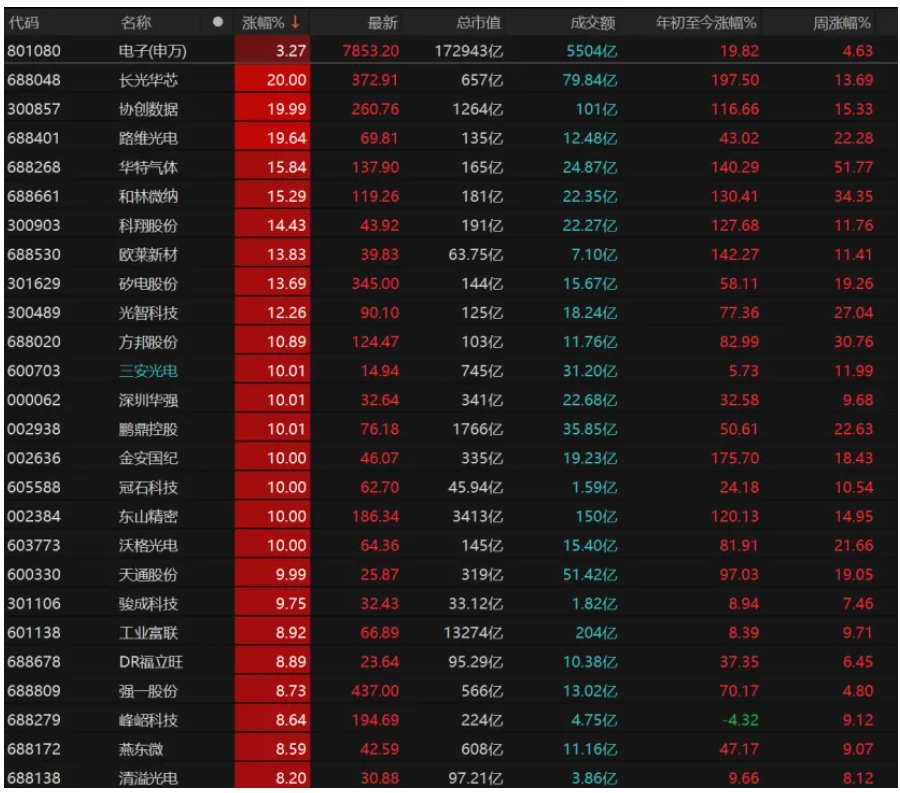
Task: Click the orange sort arrow in 涨幅% header
Action: click(x=295, y=22)
